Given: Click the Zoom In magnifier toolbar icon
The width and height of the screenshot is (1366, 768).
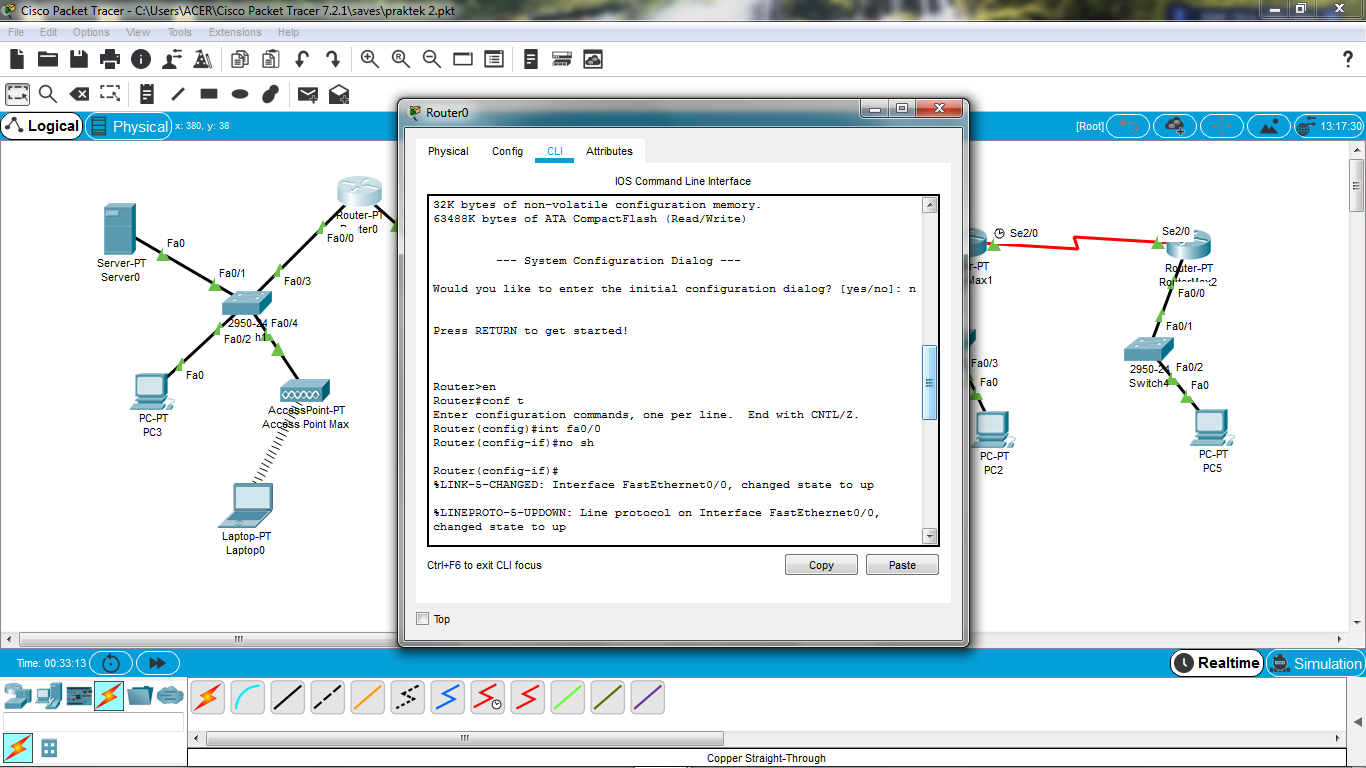Looking at the screenshot, I should [x=370, y=59].
